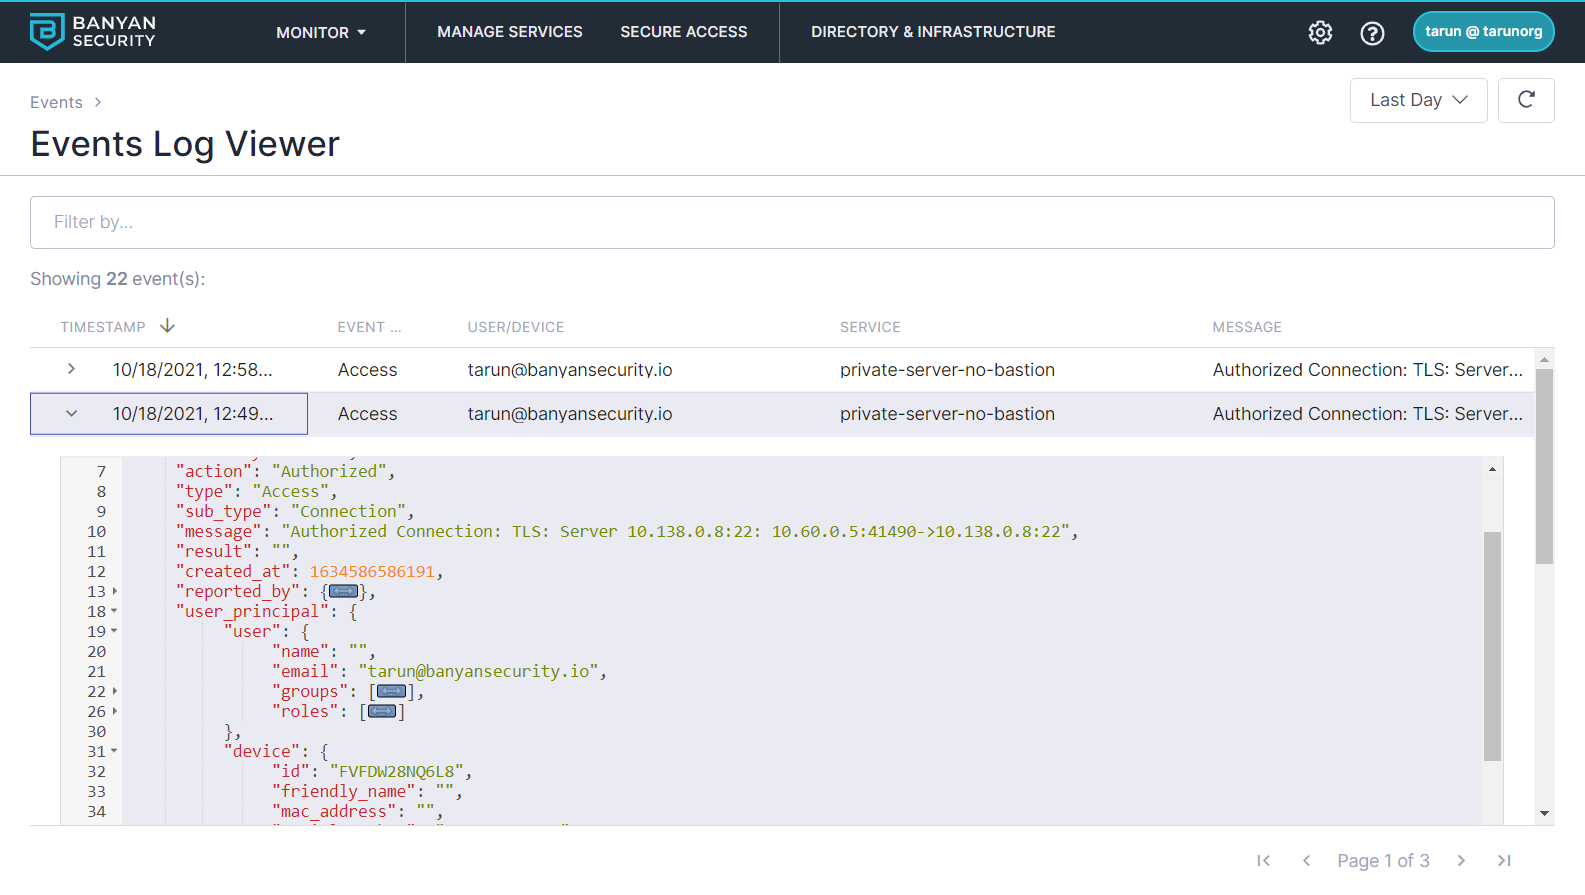The width and height of the screenshot is (1585, 895).
Task: Go to the next page of events
Action: point(1461,861)
